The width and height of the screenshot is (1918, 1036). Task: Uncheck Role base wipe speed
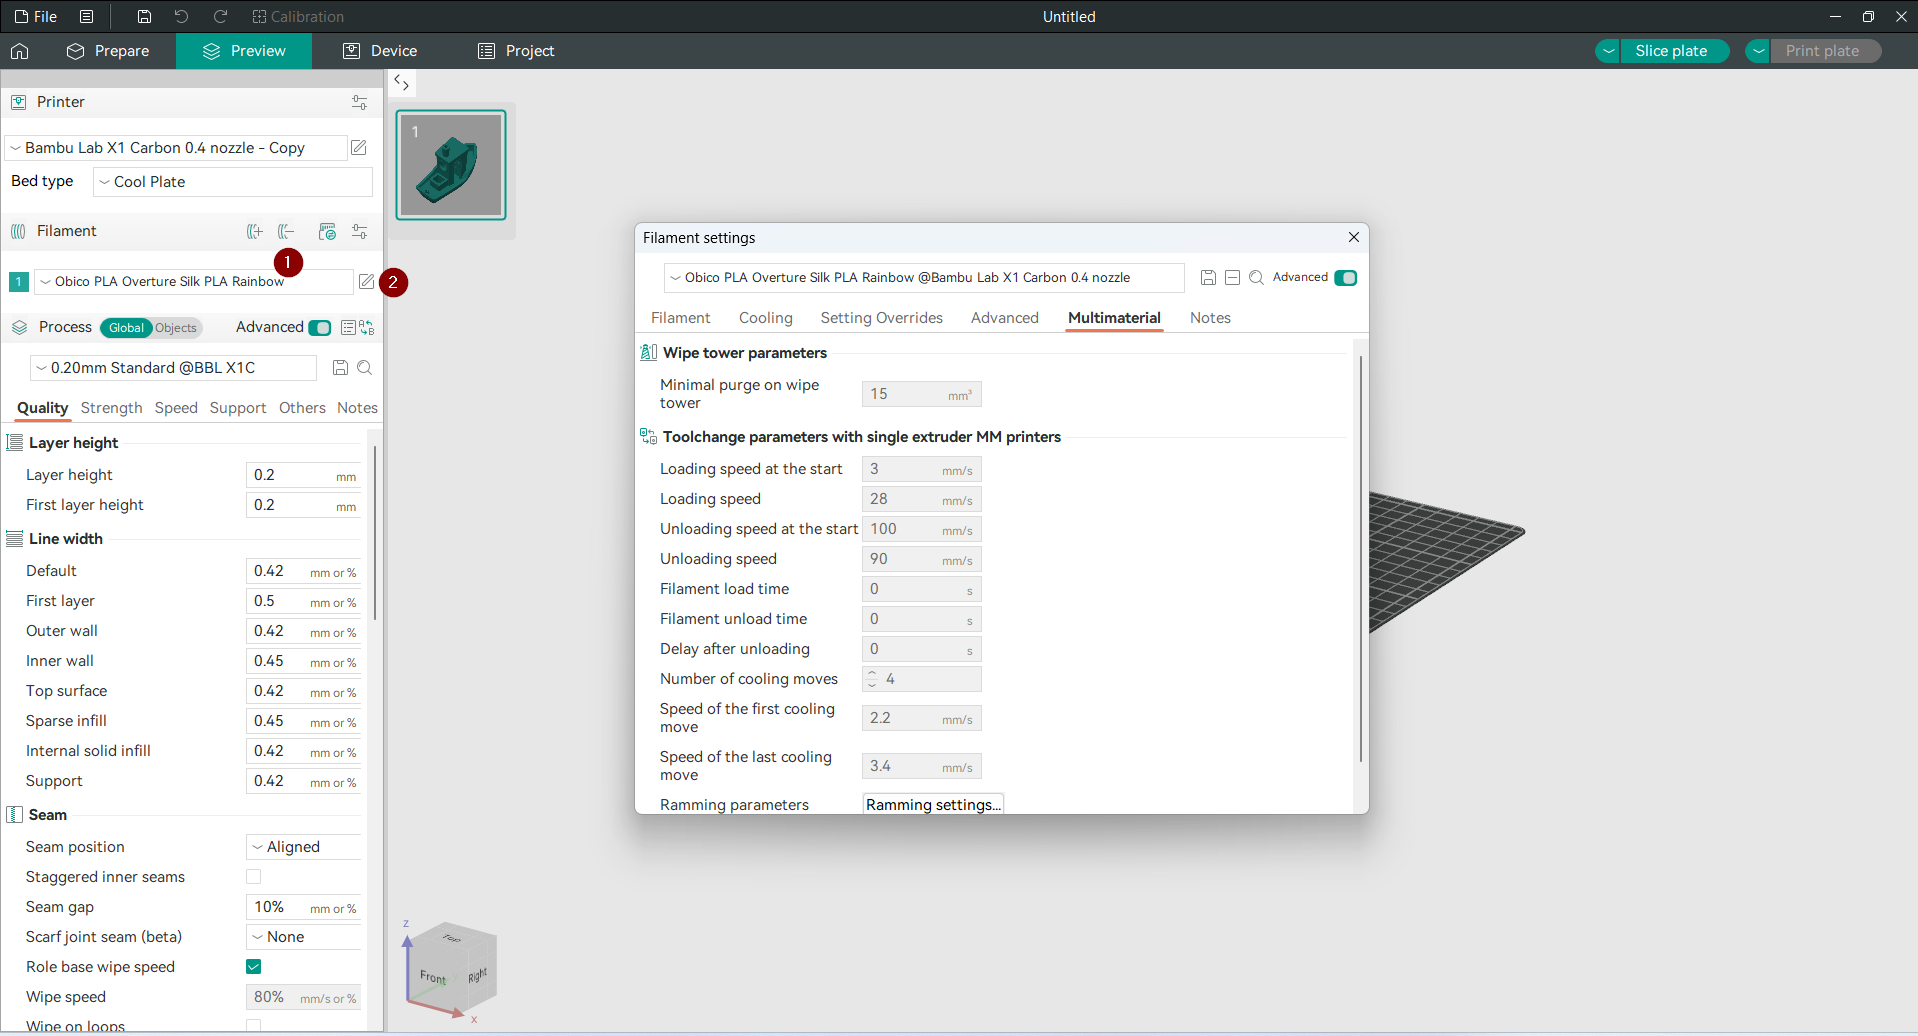254,967
